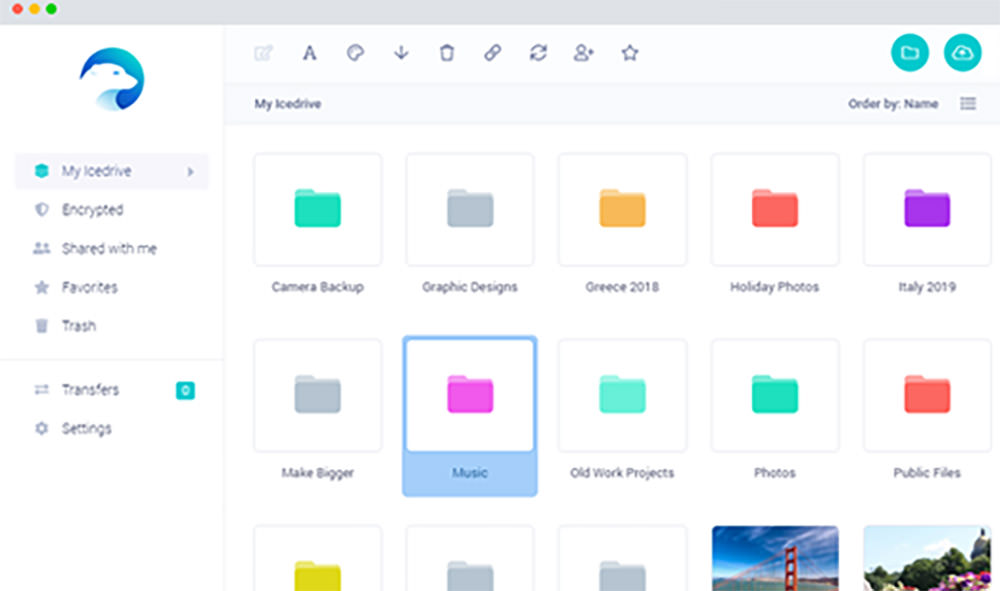Click the new folder round button
The height and width of the screenshot is (591, 1000).
click(910, 52)
